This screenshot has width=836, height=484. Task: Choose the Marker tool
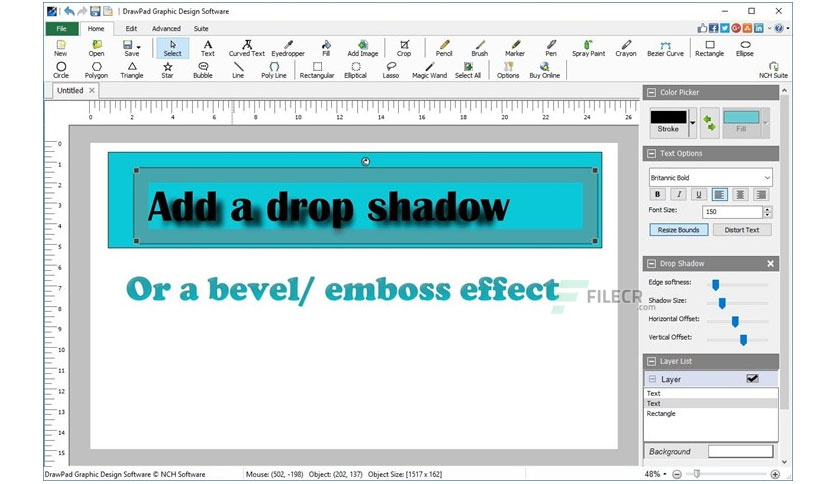[515, 48]
